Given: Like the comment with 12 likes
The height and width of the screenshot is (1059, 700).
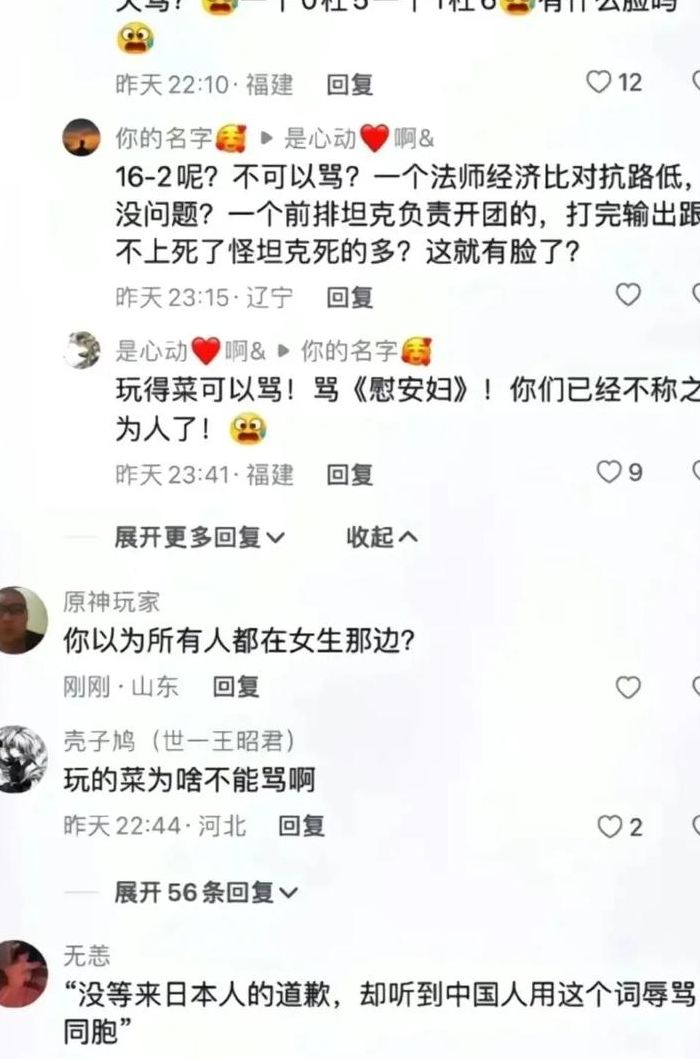Looking at the screenshot, I should (599, 82).
